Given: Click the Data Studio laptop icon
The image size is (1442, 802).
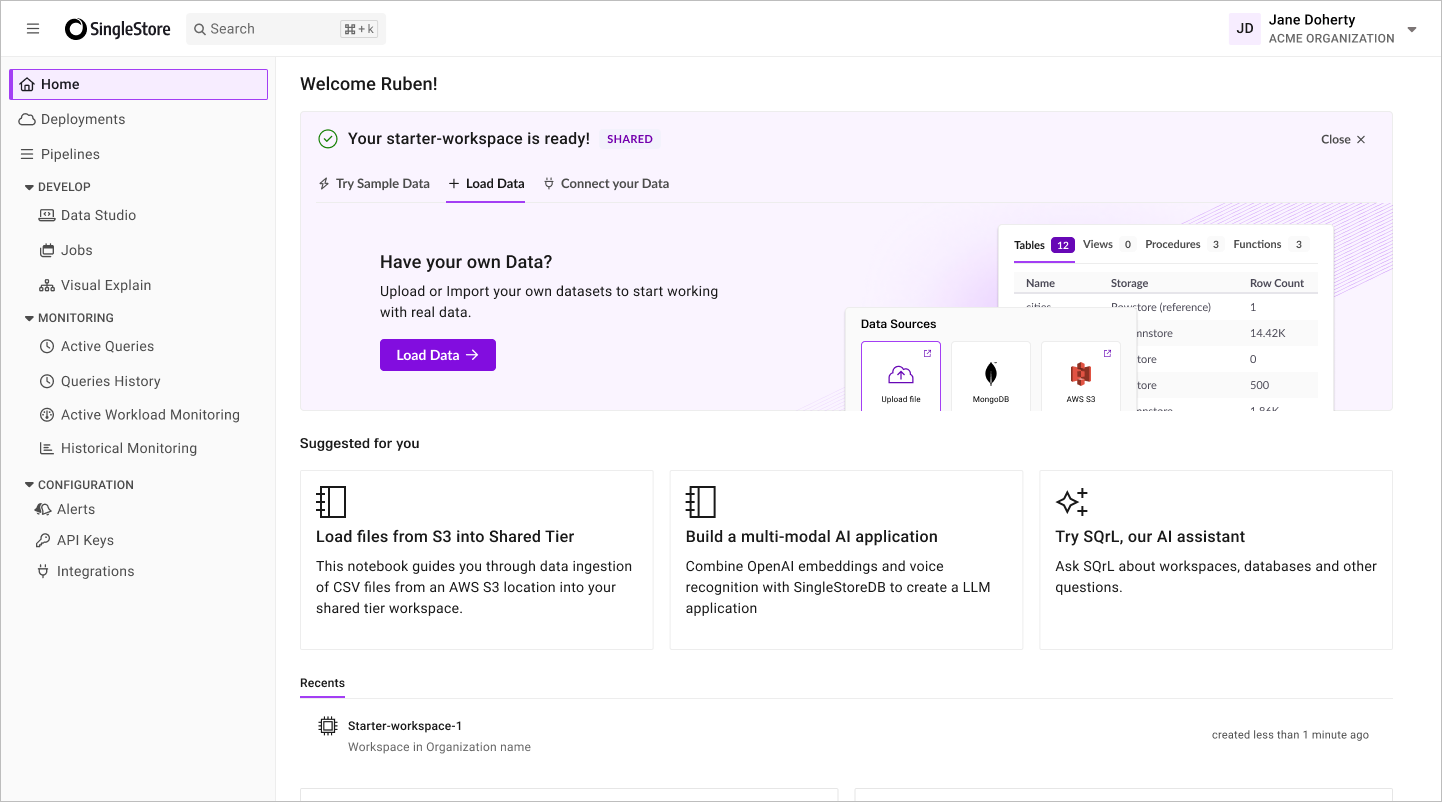Looking at the screenshot, I should tap(47, 215).
